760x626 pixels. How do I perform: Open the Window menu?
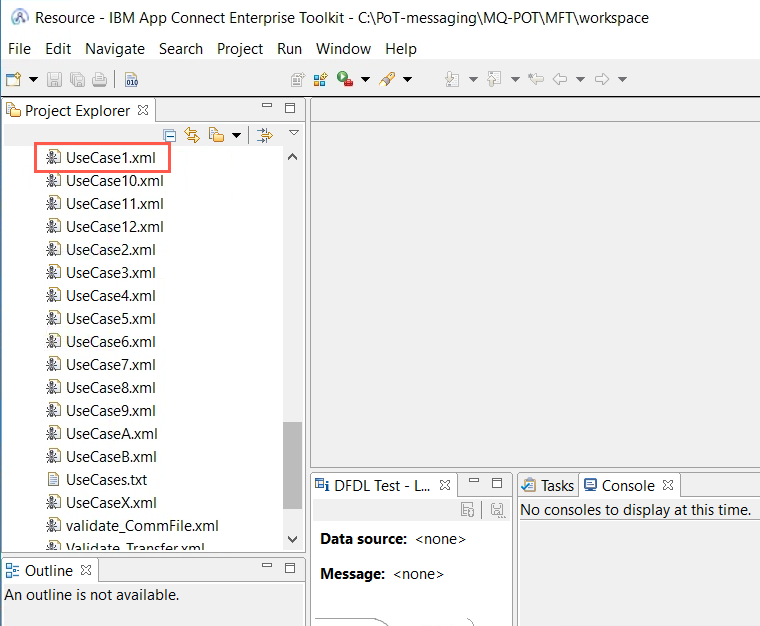pos(343,49)
